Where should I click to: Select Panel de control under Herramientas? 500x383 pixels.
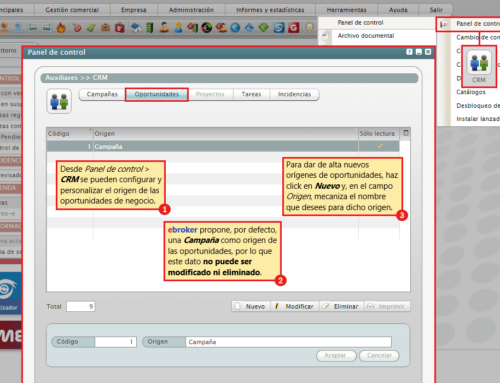coord(360,23)
